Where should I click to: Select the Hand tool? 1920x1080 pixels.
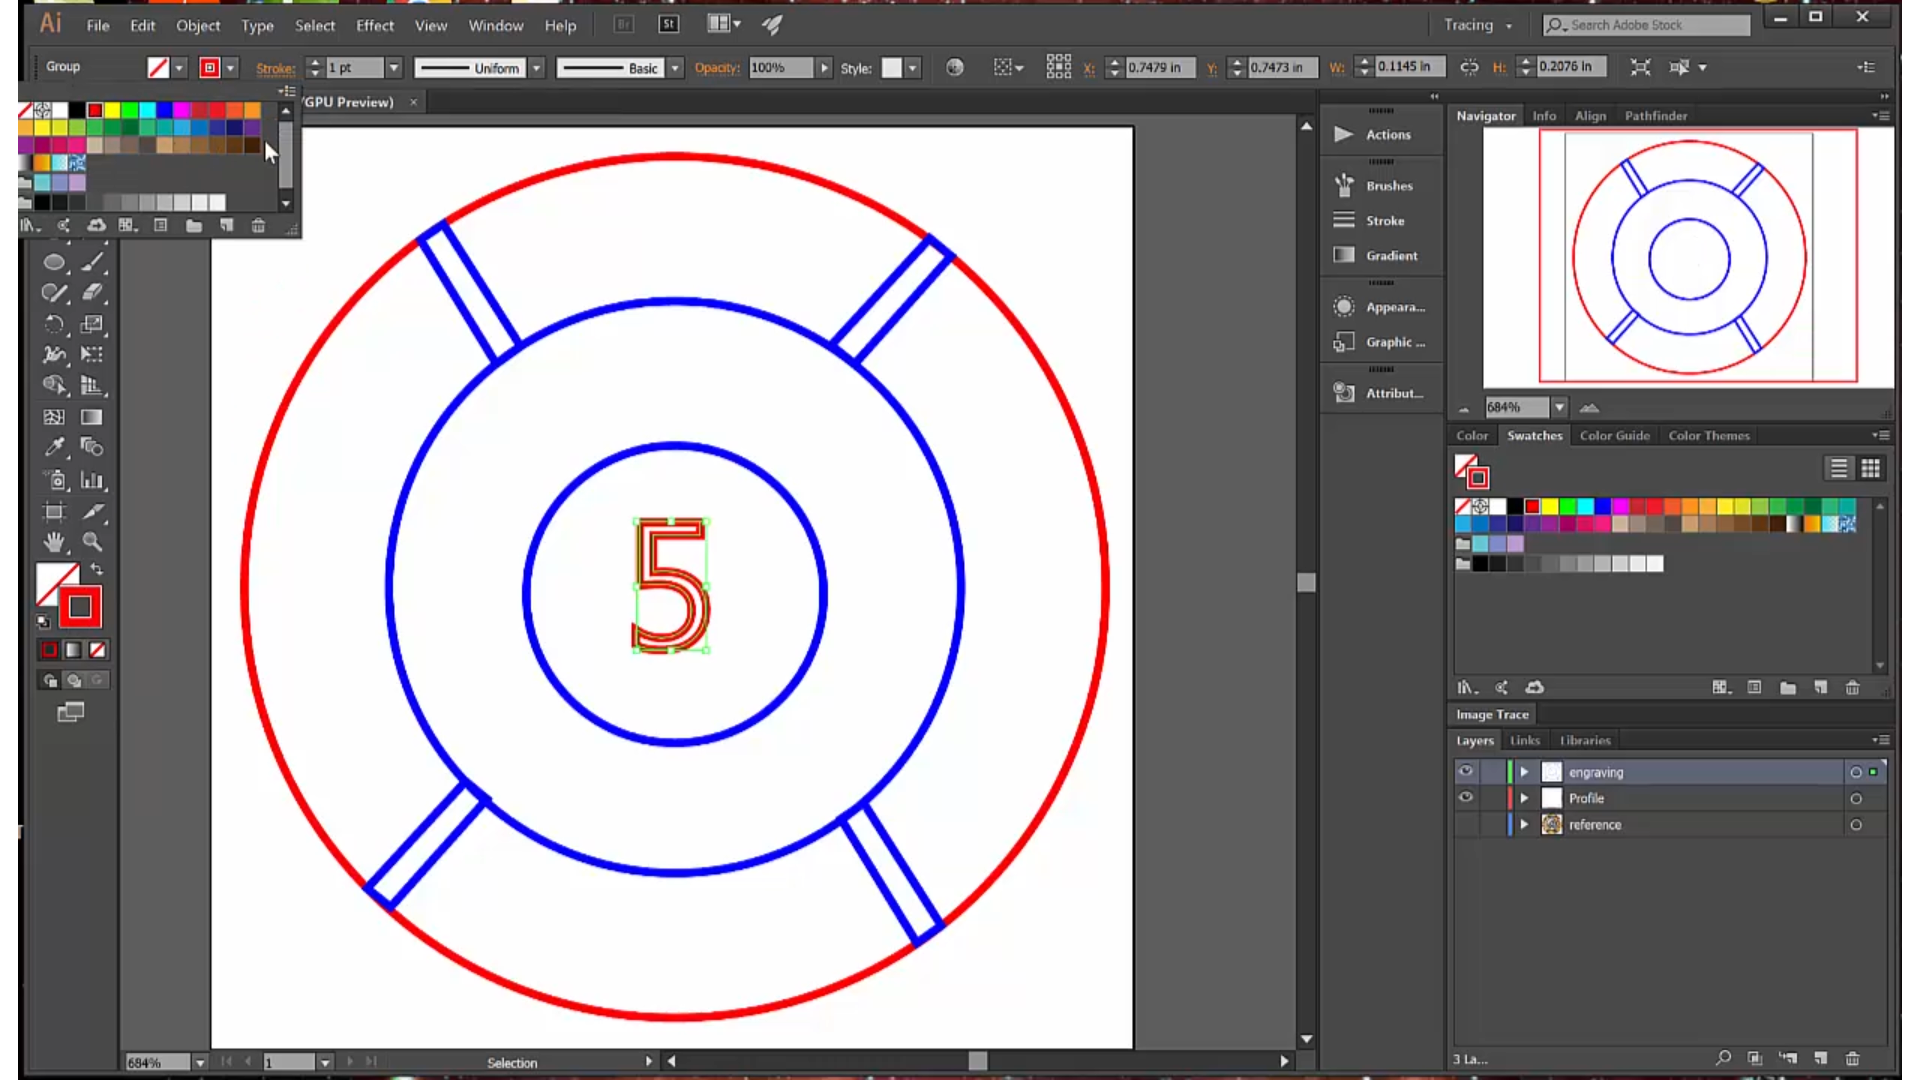[x=54, y=541]
